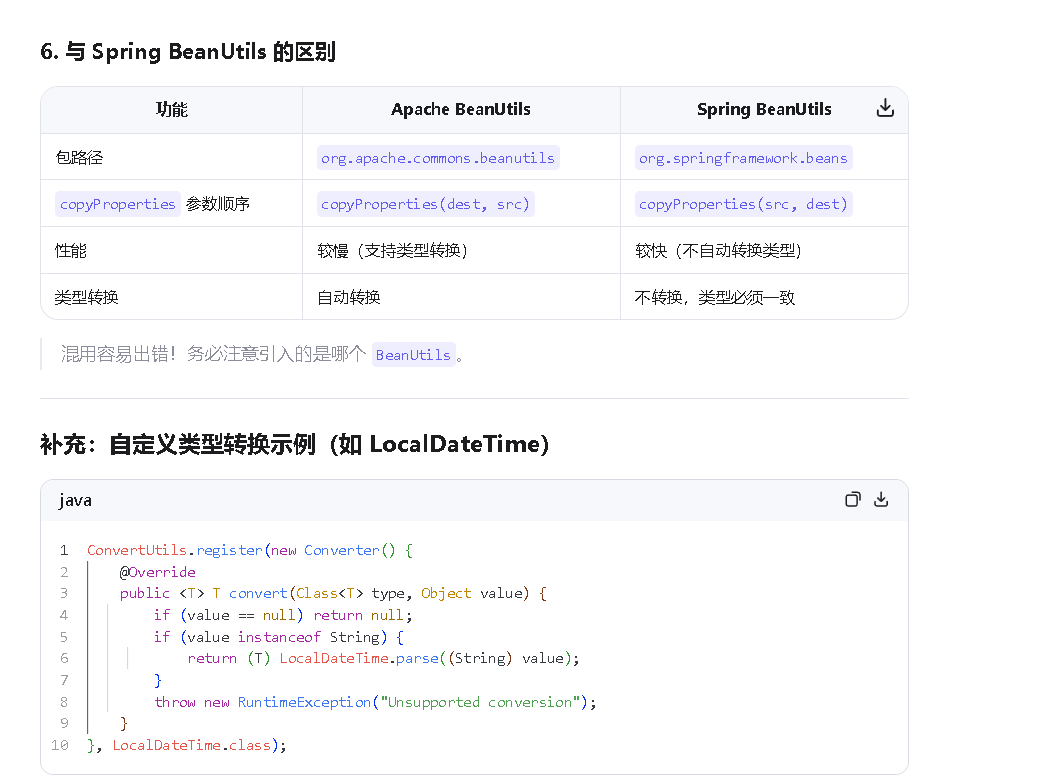Click the java language label
This screenshot has height=777, width=1048.
(x=75, y=500)
